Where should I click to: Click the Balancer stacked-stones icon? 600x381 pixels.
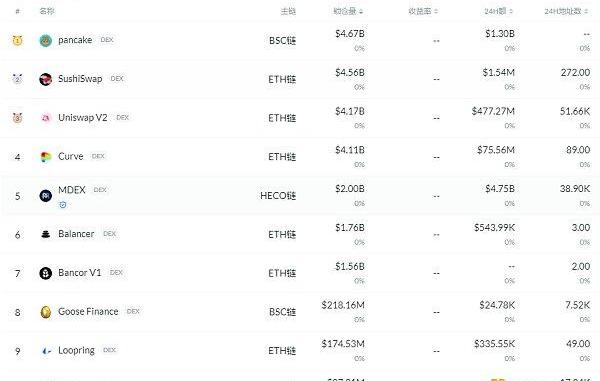tap(46, 234)
